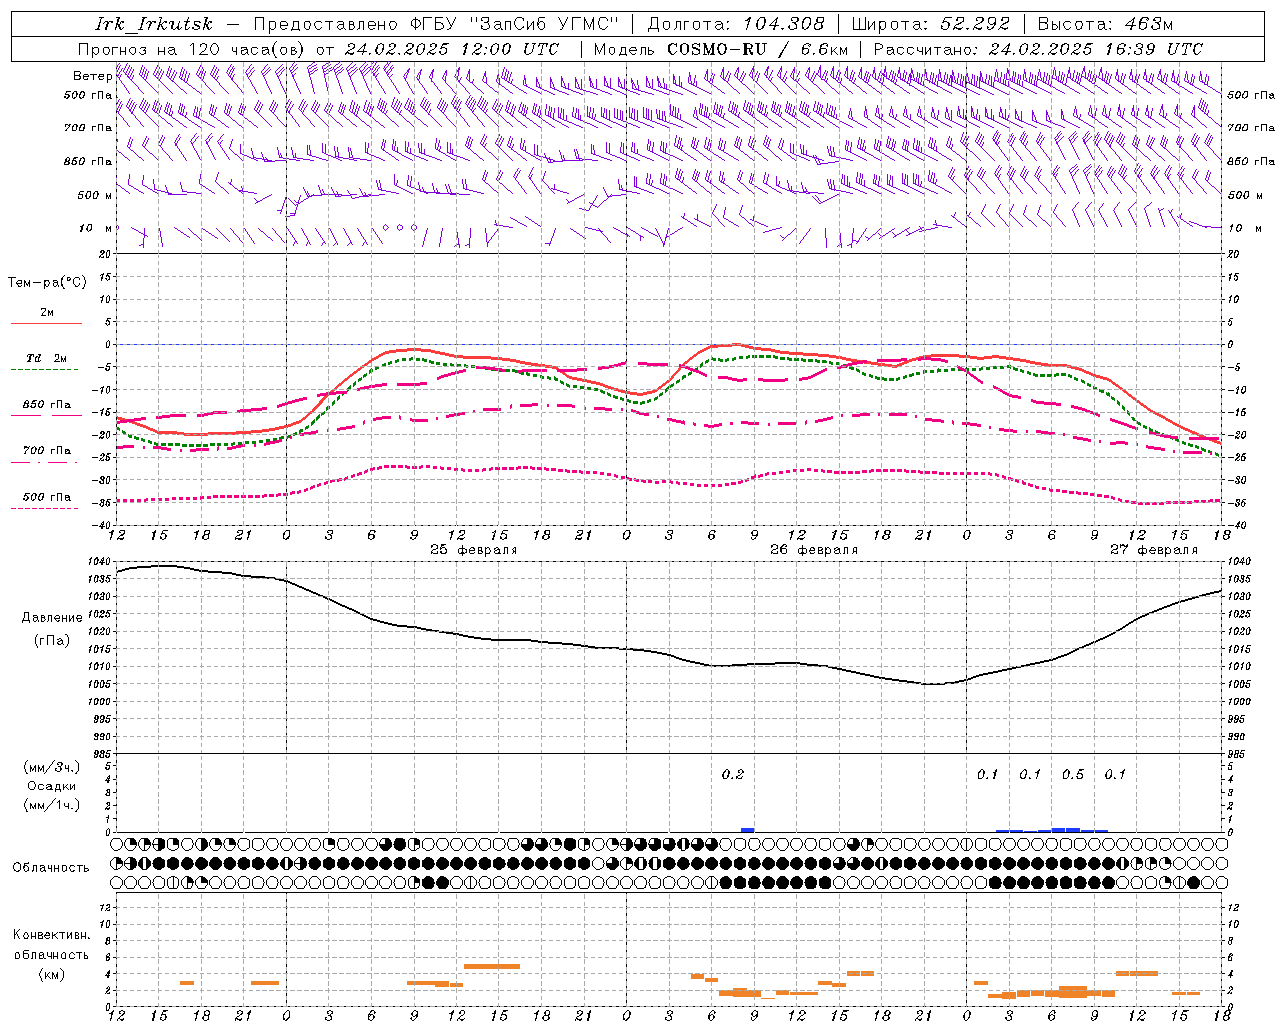
Task: Click the "Рассчитано: 24.02.2025 16:39 UTC" text
Action: pyautogui.click(x=1038, y=49)
